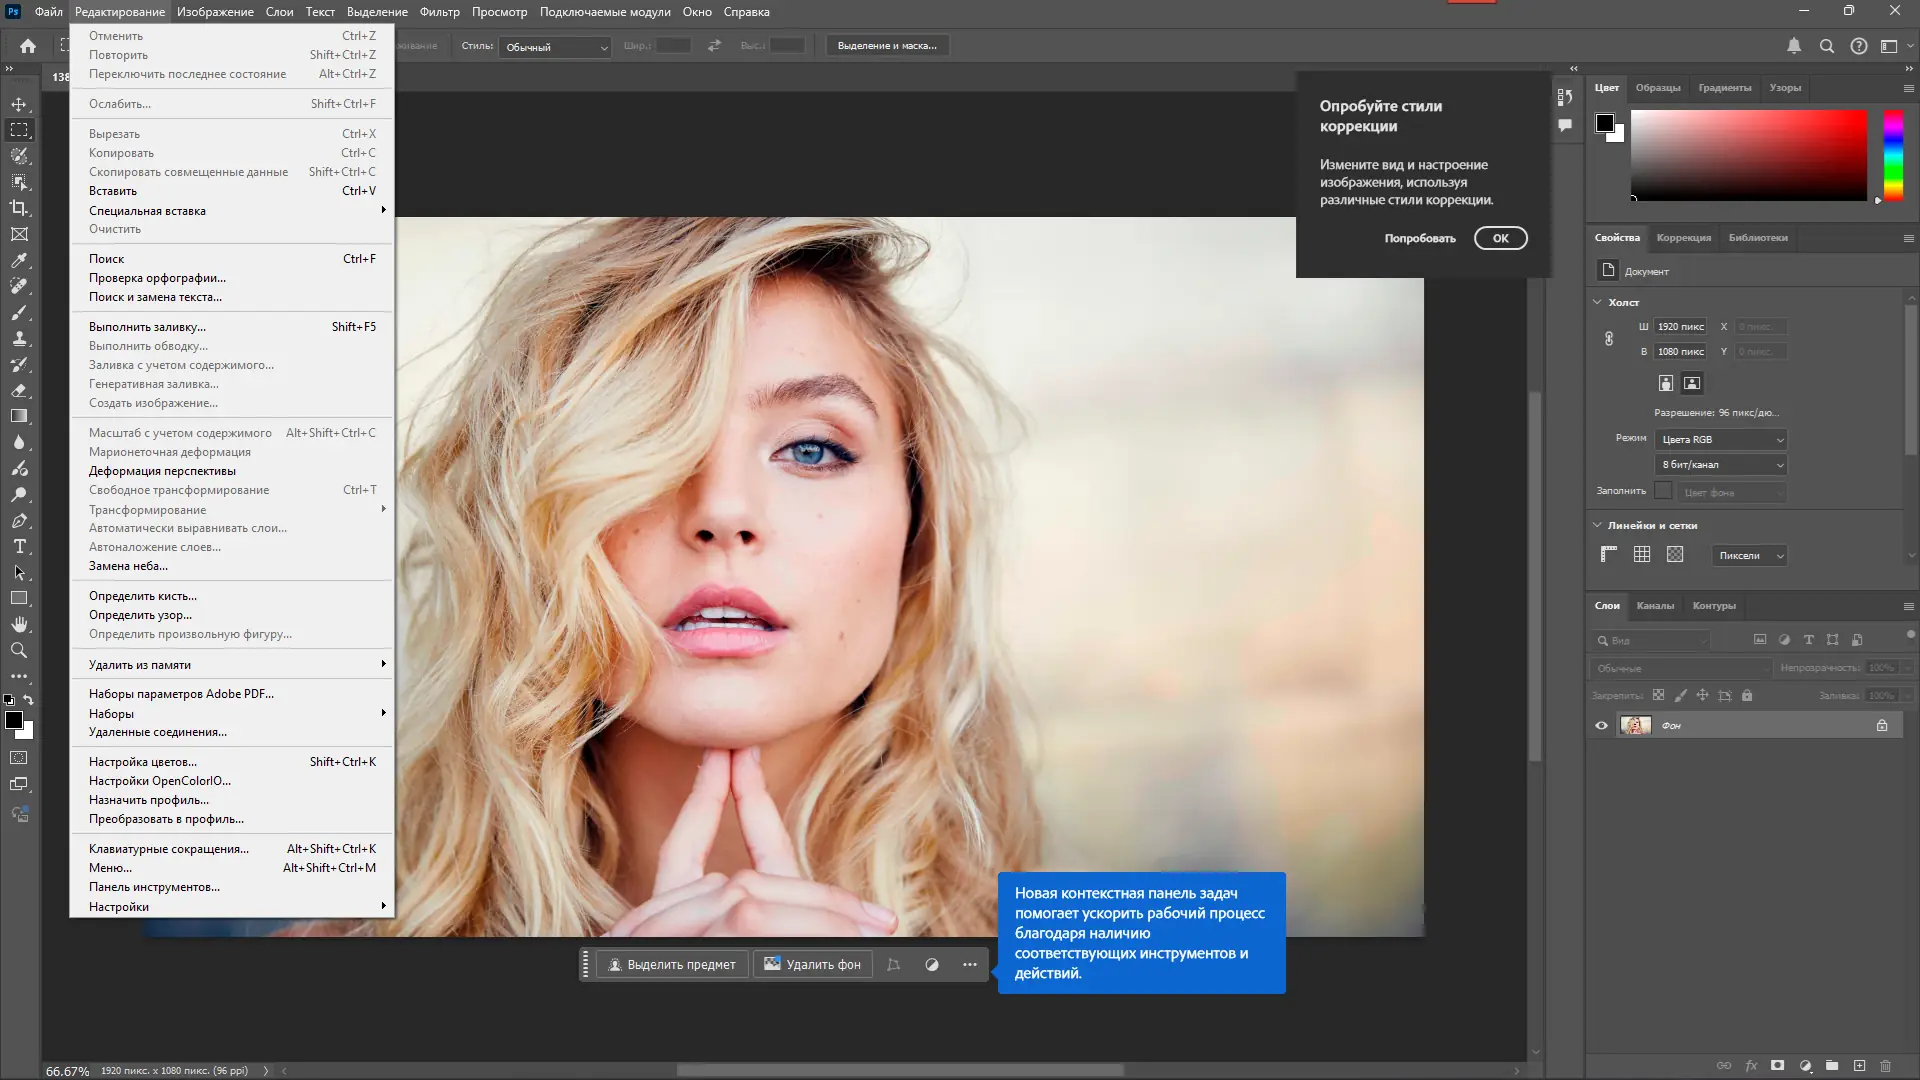Collapse the Холст section
Image resolution: width=1920 pixels, height=1080 pixels.
click(x=1598, y=302)
